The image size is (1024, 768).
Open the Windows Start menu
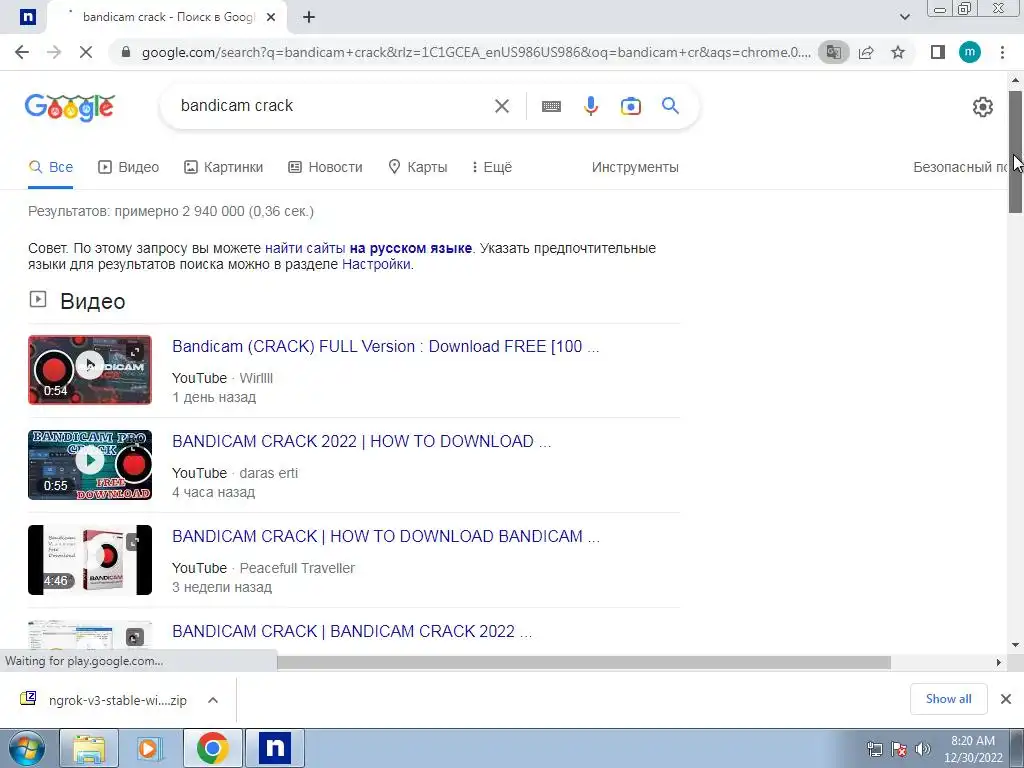(x=26, y=748)
